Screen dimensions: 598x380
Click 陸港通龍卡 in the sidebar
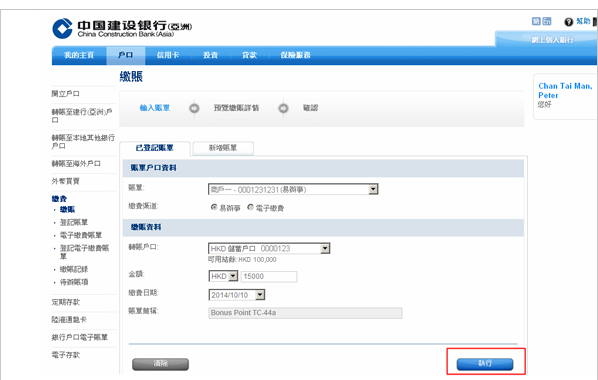point(69,320)
